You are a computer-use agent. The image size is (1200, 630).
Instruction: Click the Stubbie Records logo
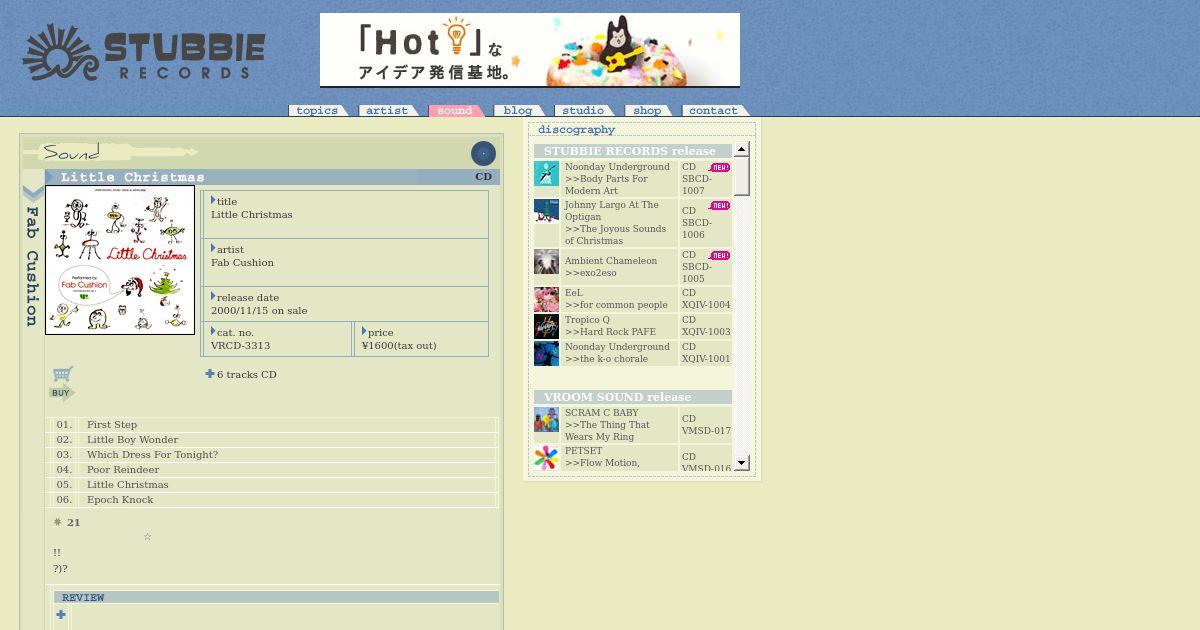click(144, 53)
